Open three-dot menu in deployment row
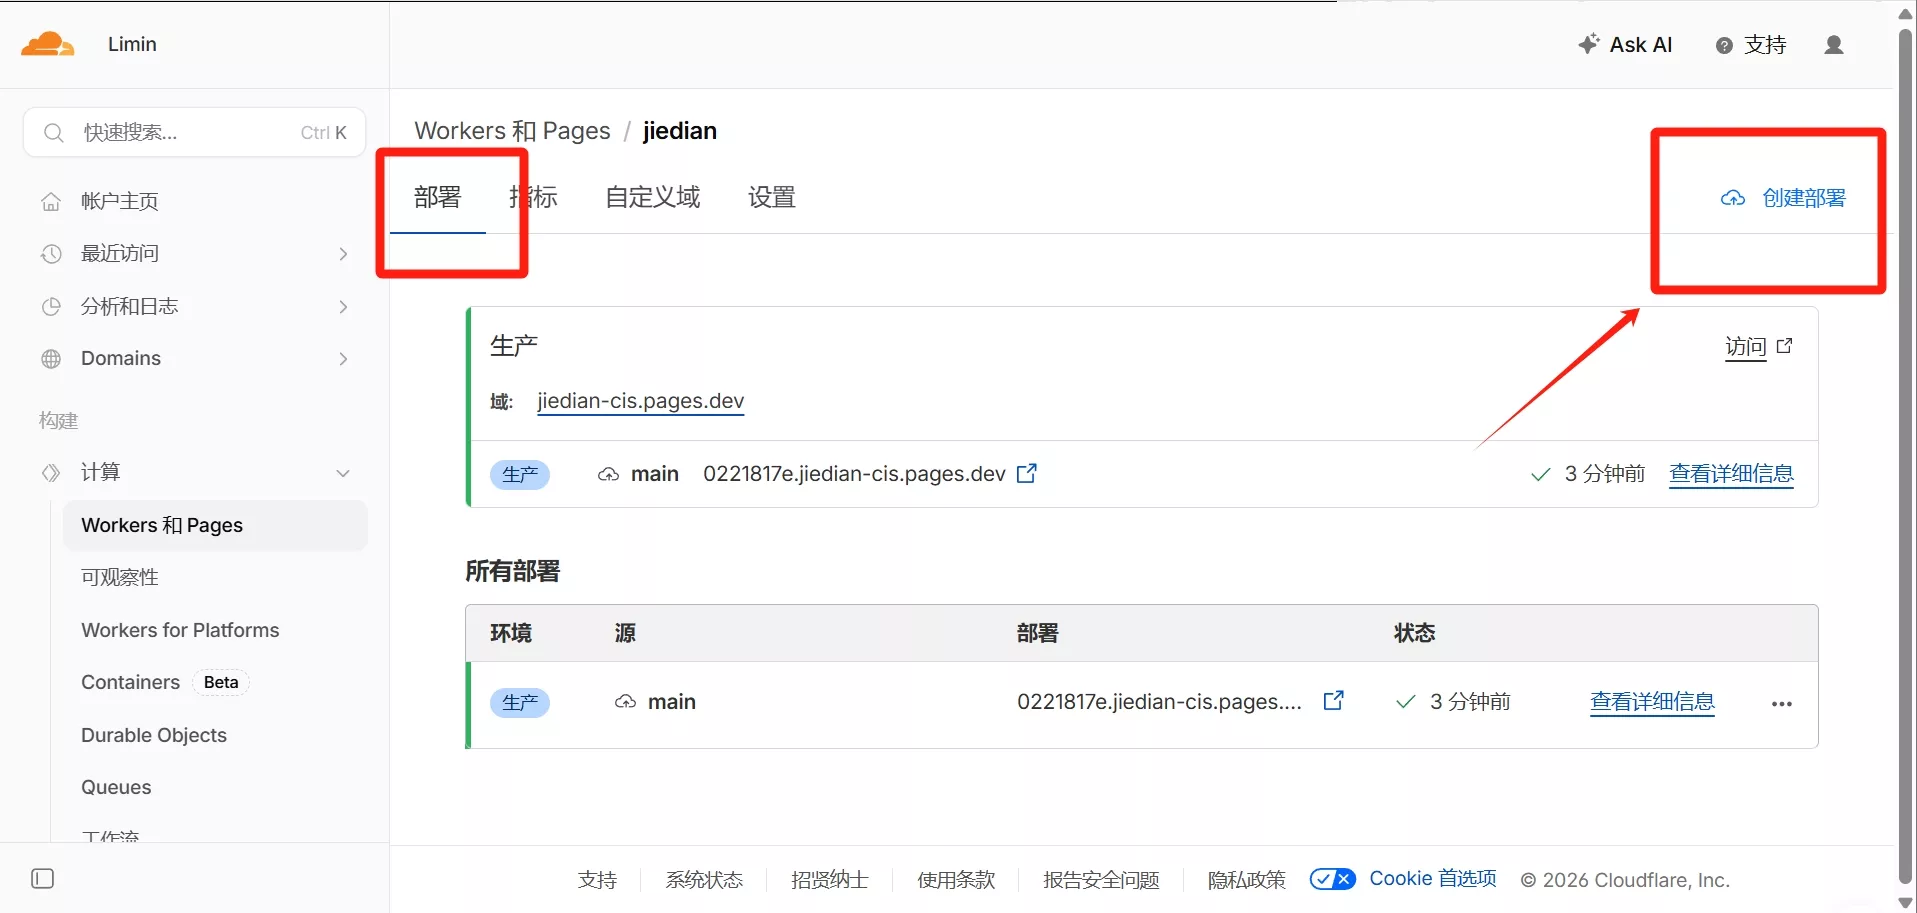 (x=1782, y=704)
